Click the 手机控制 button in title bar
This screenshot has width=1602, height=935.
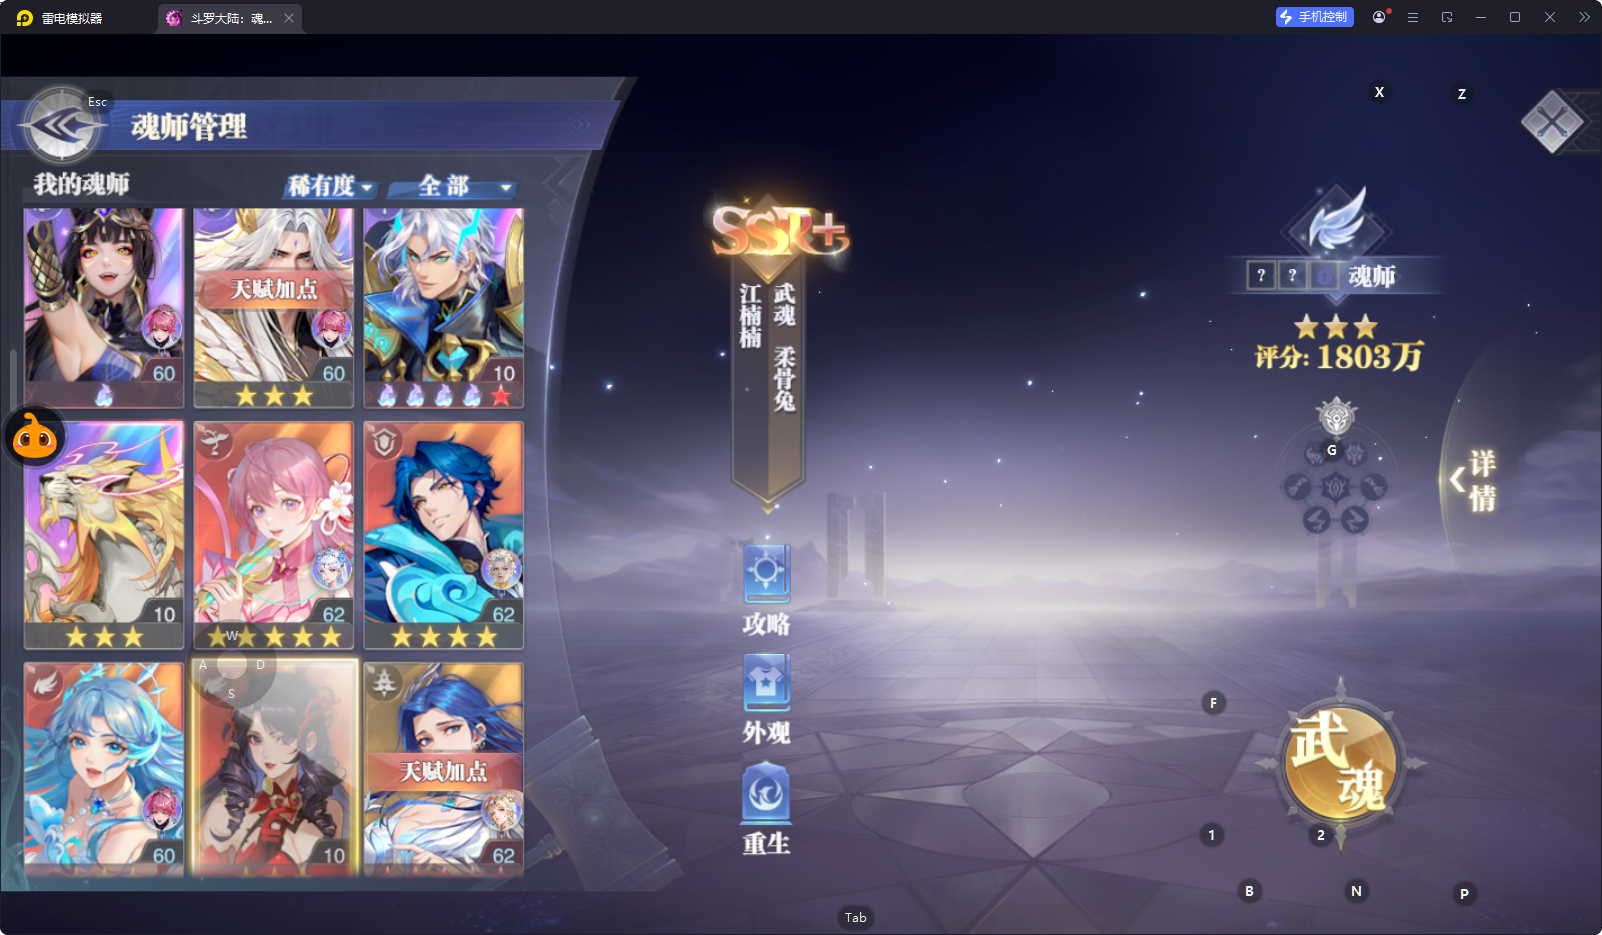(1314, 17)
